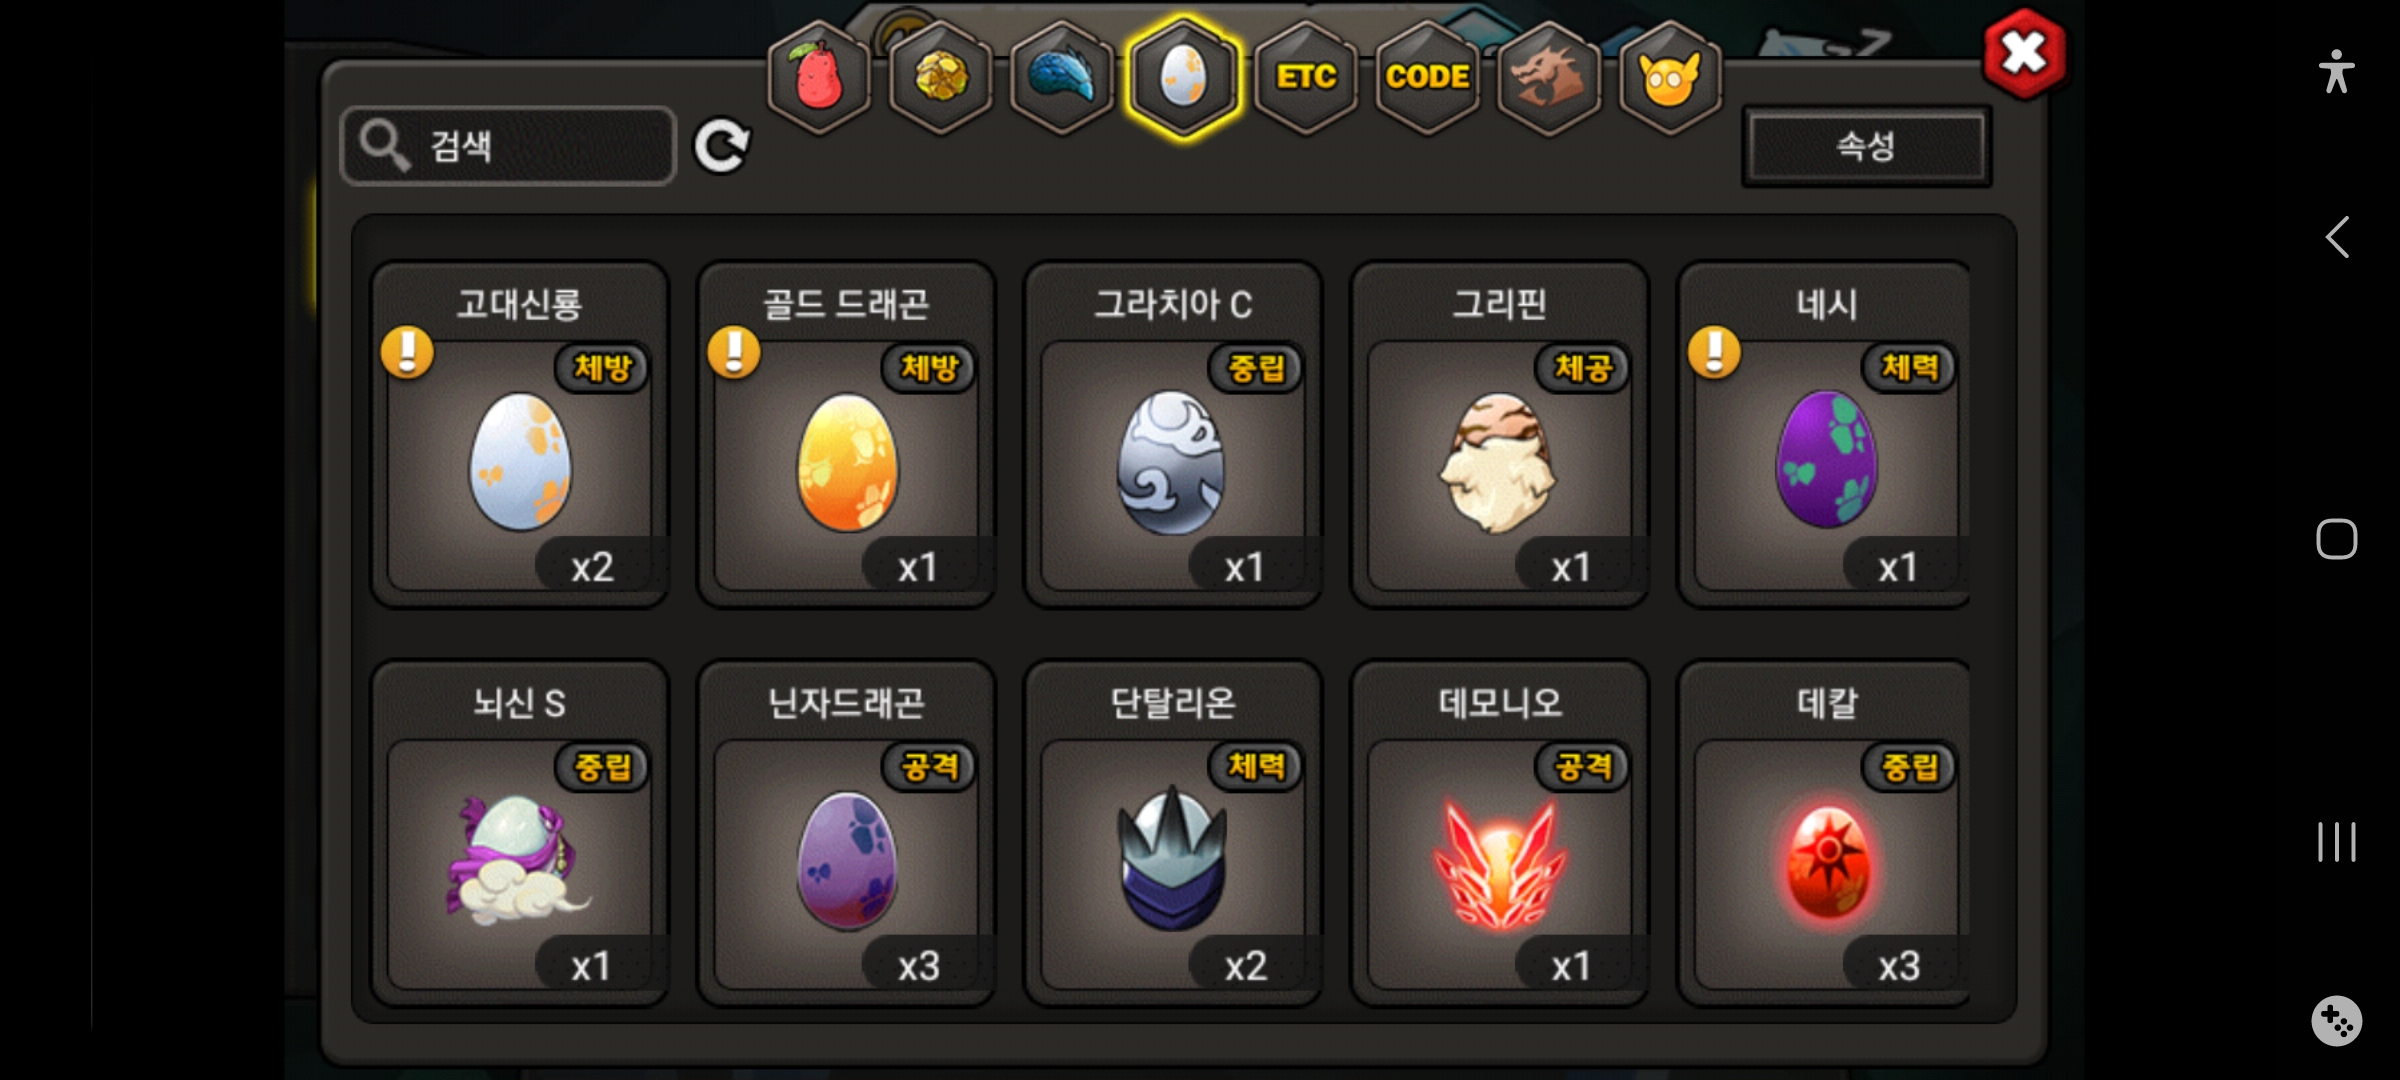Pick the 데모니오 red flame egg
2400x1080 pixels.
click(x=1500, y=833)
